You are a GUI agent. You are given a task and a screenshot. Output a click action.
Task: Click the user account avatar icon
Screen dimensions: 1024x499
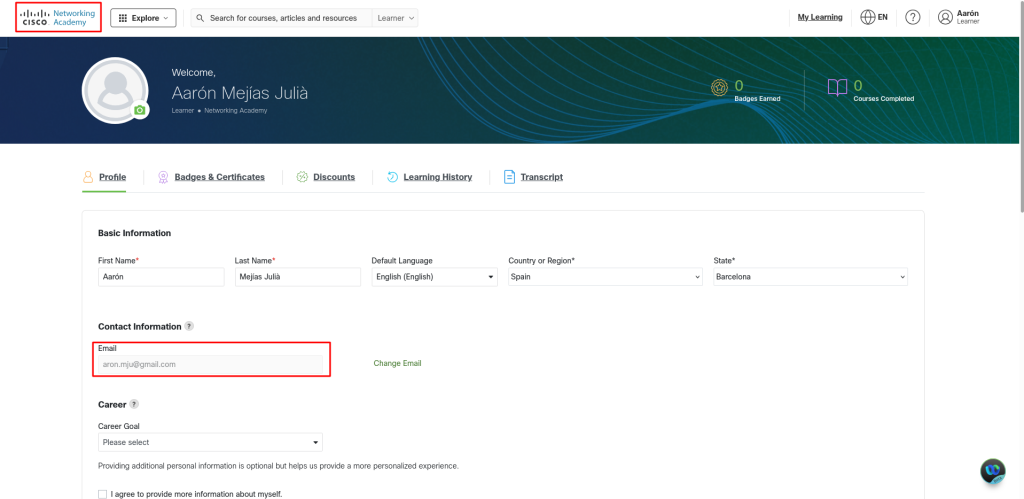(945, 17)
